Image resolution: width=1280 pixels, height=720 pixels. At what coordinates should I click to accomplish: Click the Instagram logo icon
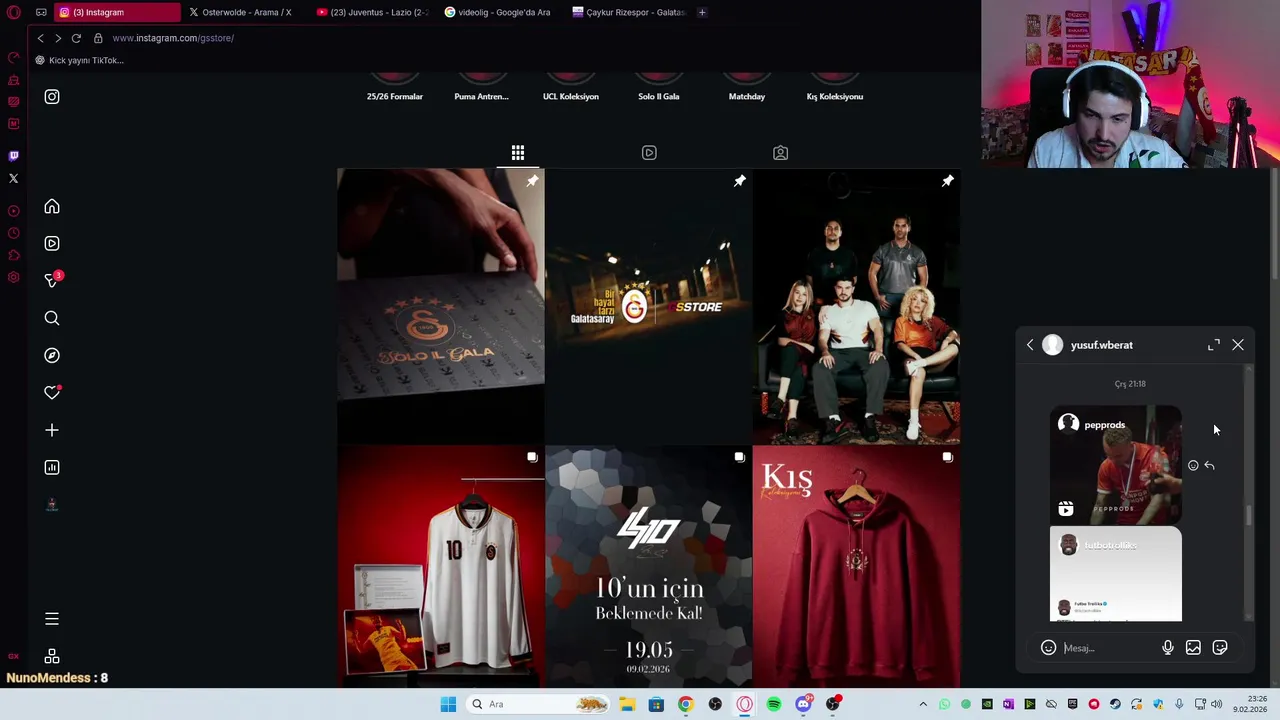[x=52, y=97]
